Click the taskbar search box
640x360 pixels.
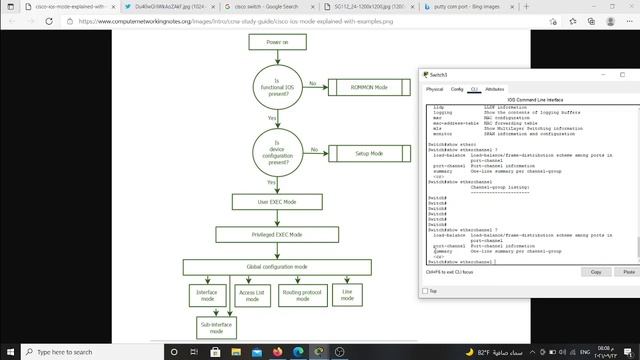[x=92, y=352]
